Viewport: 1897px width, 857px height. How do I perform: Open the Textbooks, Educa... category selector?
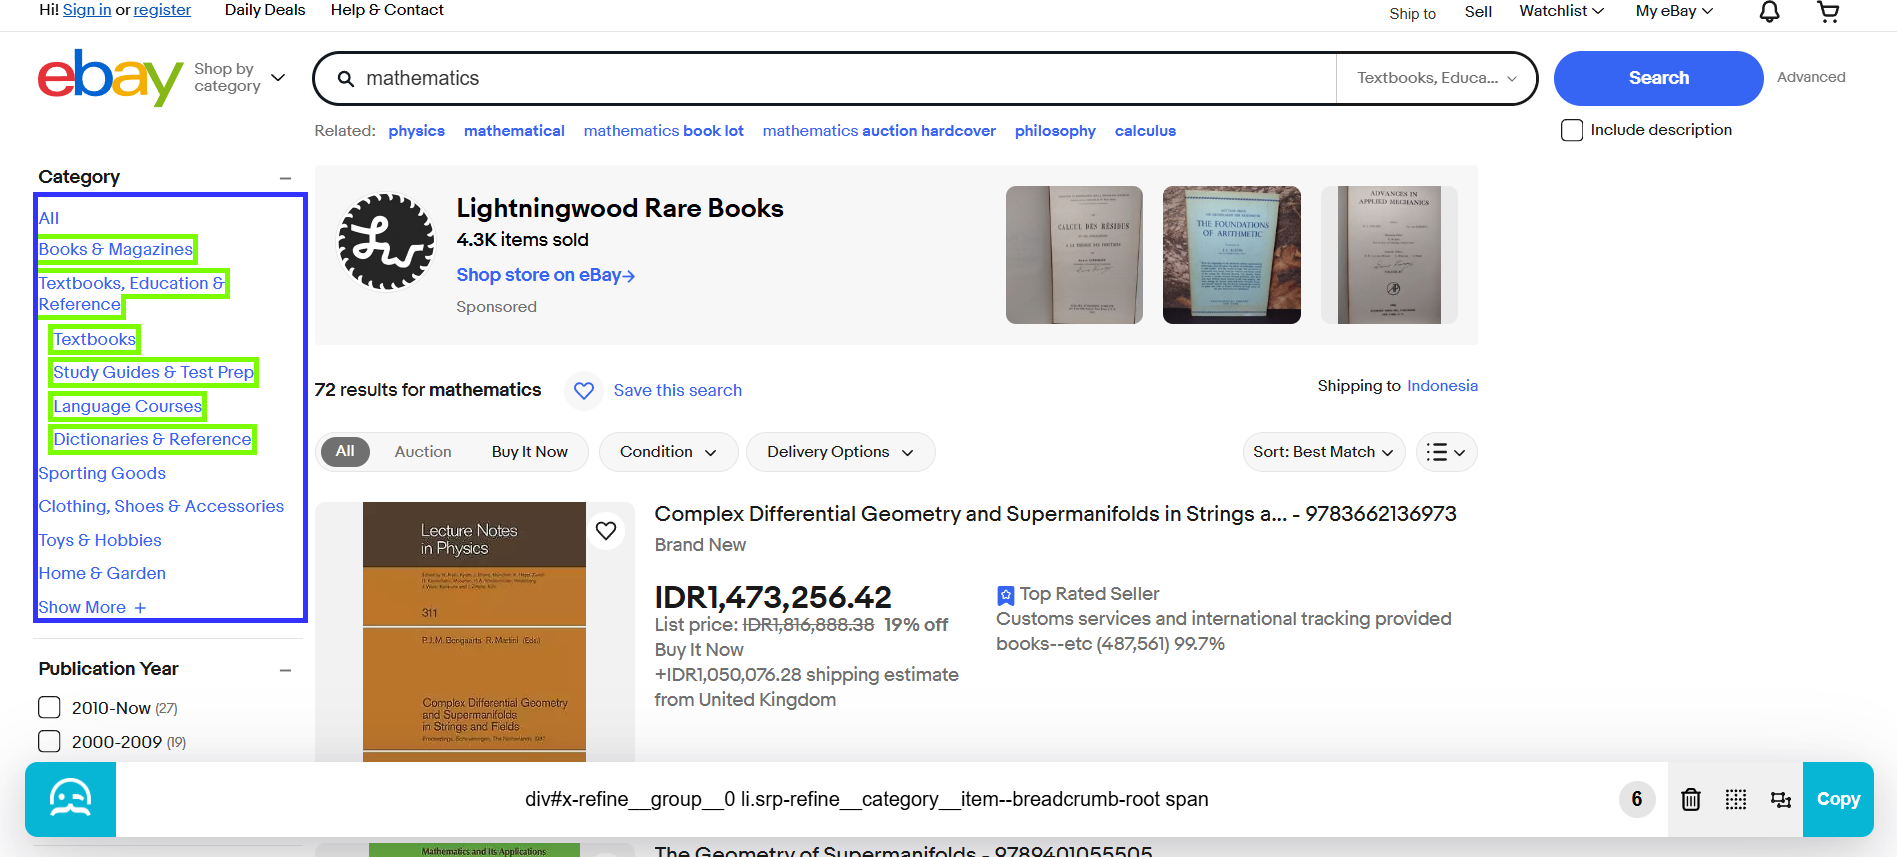point(1436,78)
